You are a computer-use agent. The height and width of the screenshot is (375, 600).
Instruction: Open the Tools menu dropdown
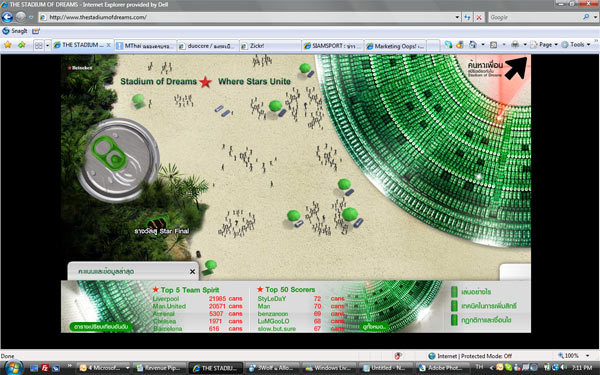pyautogui.click(x=576, y=45)
